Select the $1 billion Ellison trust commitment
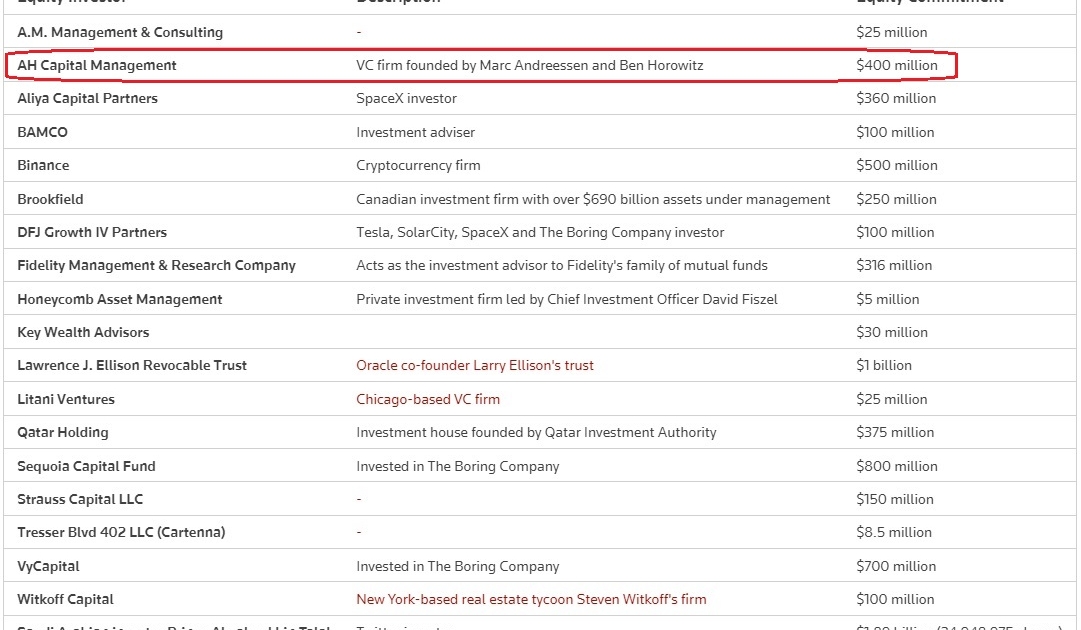The height and width of the screenshot is (630, 1081). (x=884, y=365)
